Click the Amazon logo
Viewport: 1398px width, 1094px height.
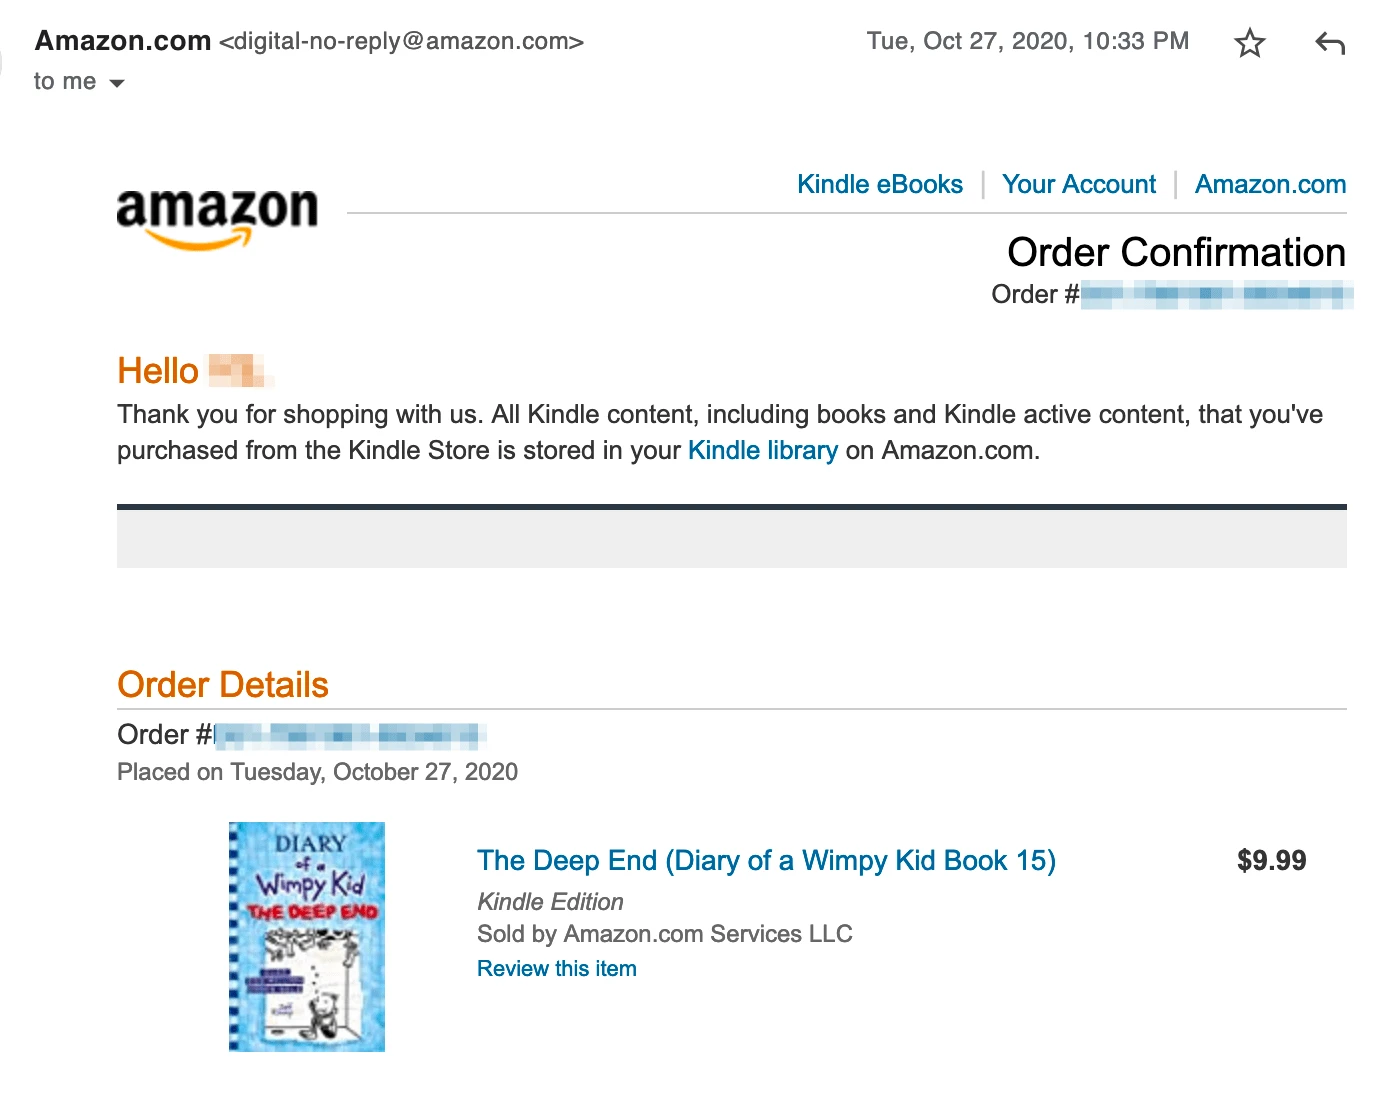217,216
